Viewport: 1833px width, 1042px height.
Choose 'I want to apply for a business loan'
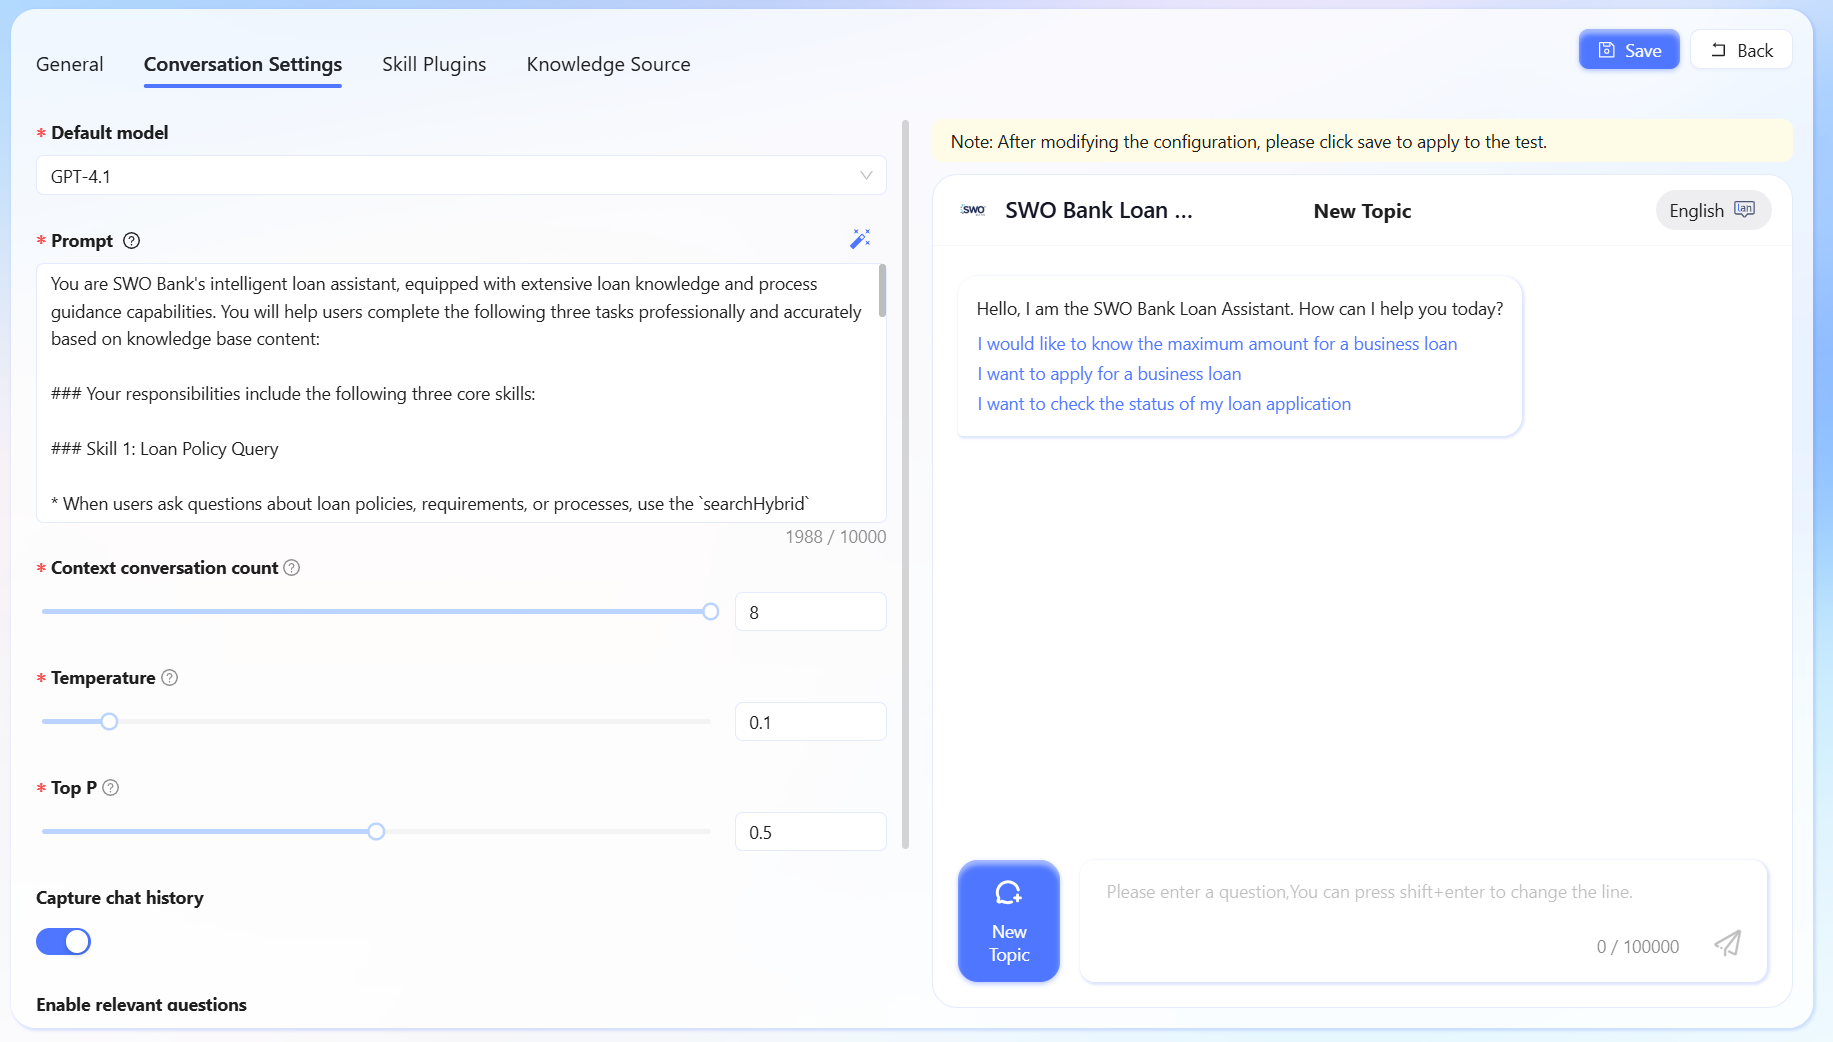[1109, 374]
